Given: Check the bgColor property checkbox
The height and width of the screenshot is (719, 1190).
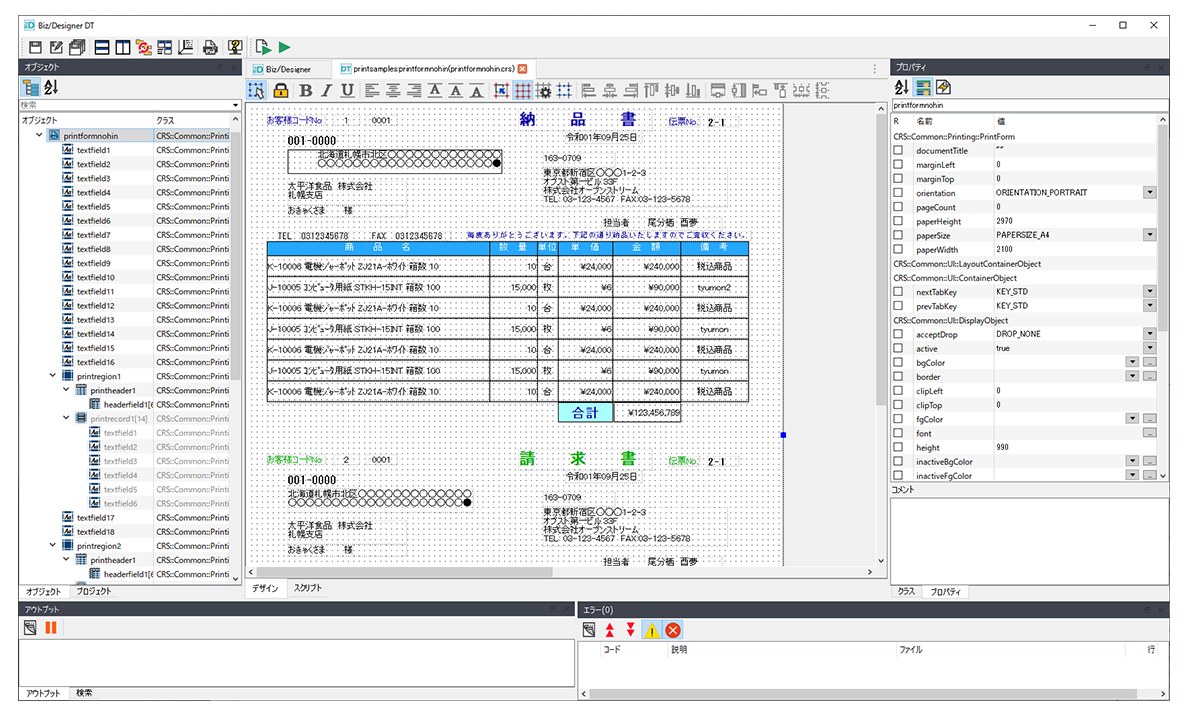Looking at the screenshot, I should (x=898, y=362).
